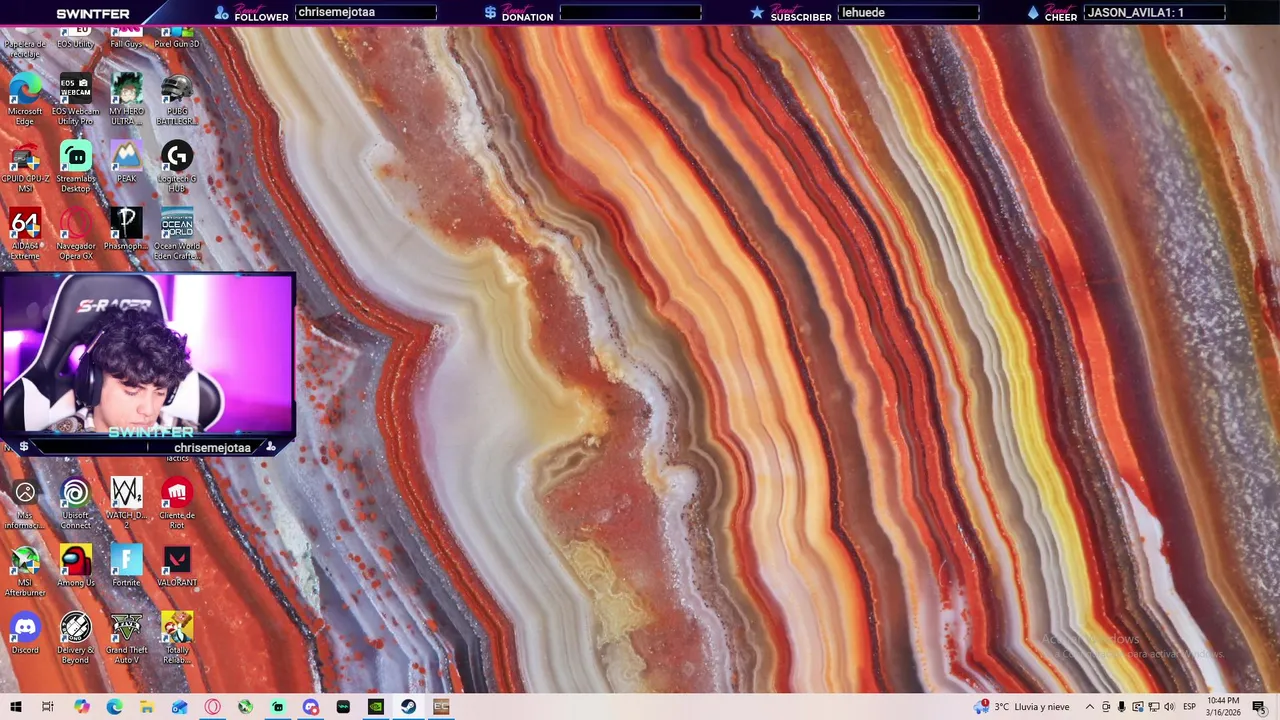Screen dimensions: 1280x720
Task: Open tray network settings icon
Action: coord(1153,707)
